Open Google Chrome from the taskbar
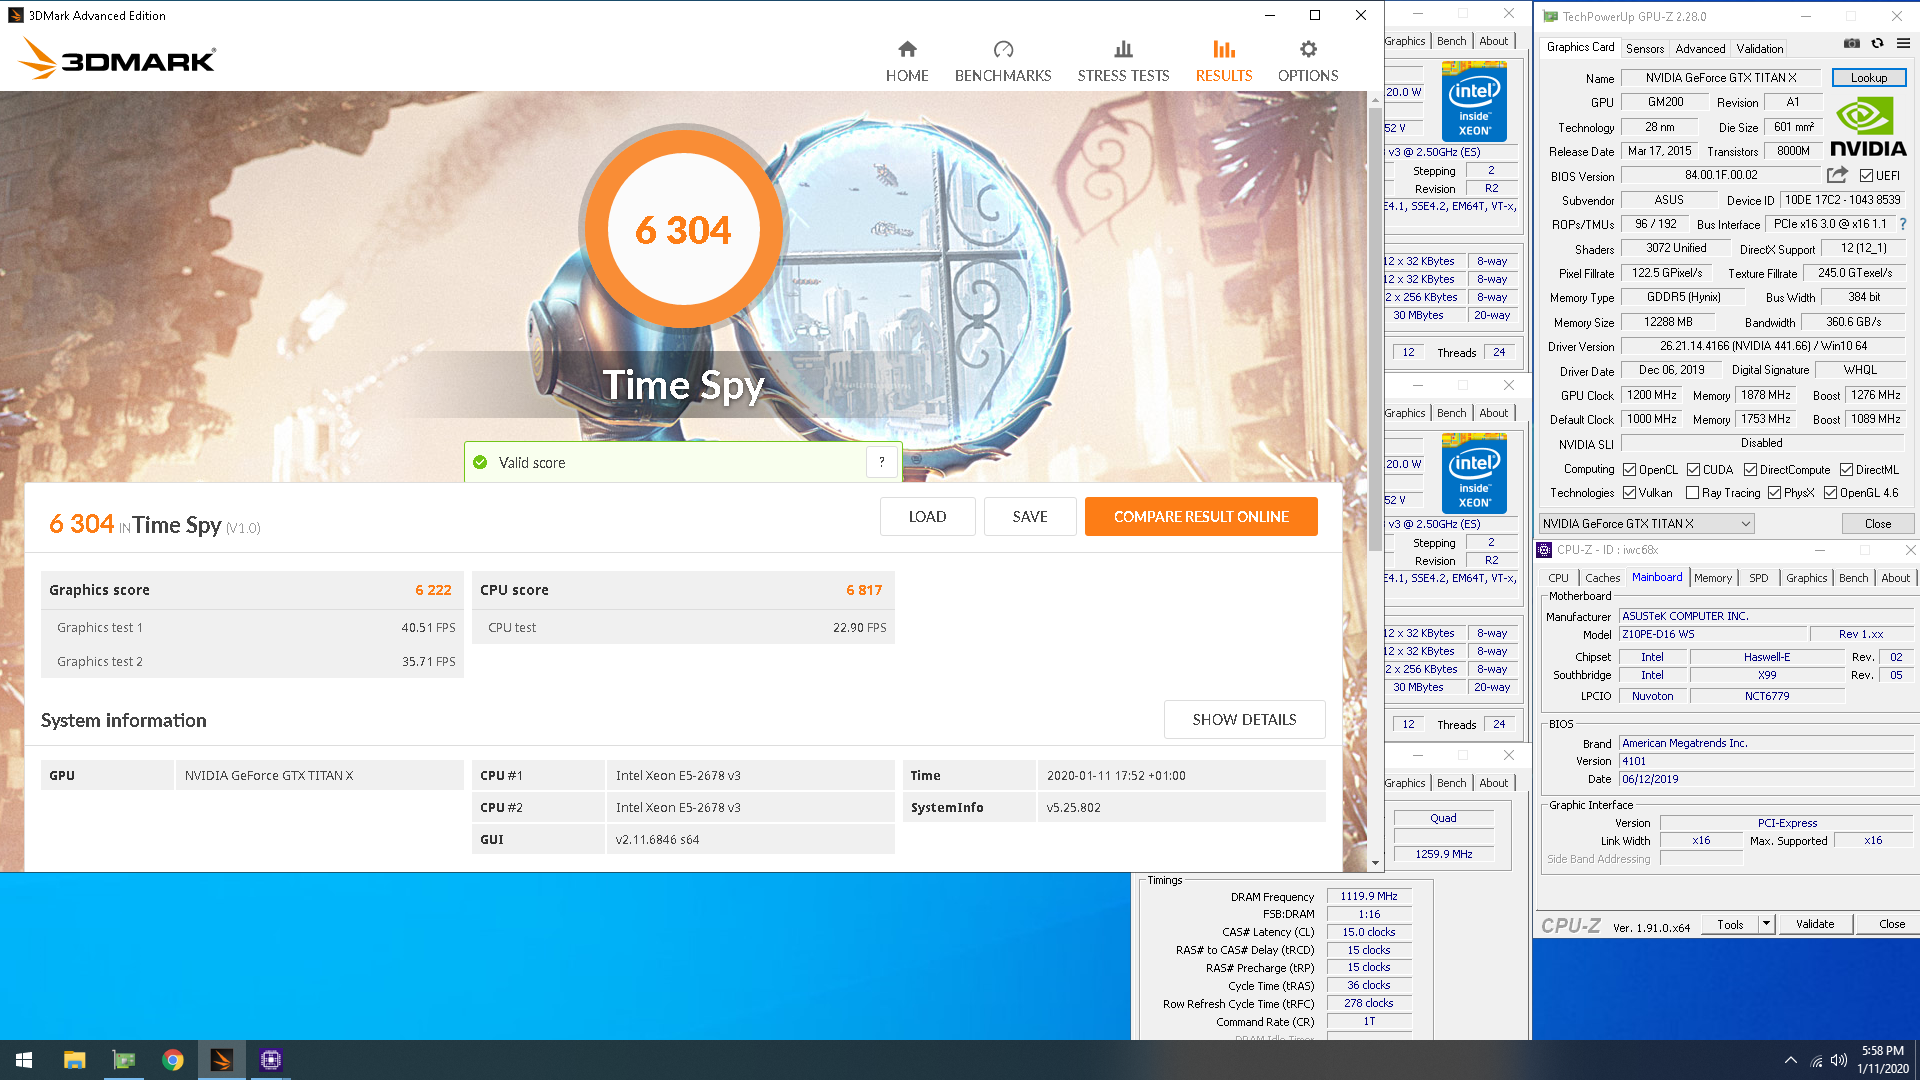1920x1080 pixels. tap(173, 1060)
